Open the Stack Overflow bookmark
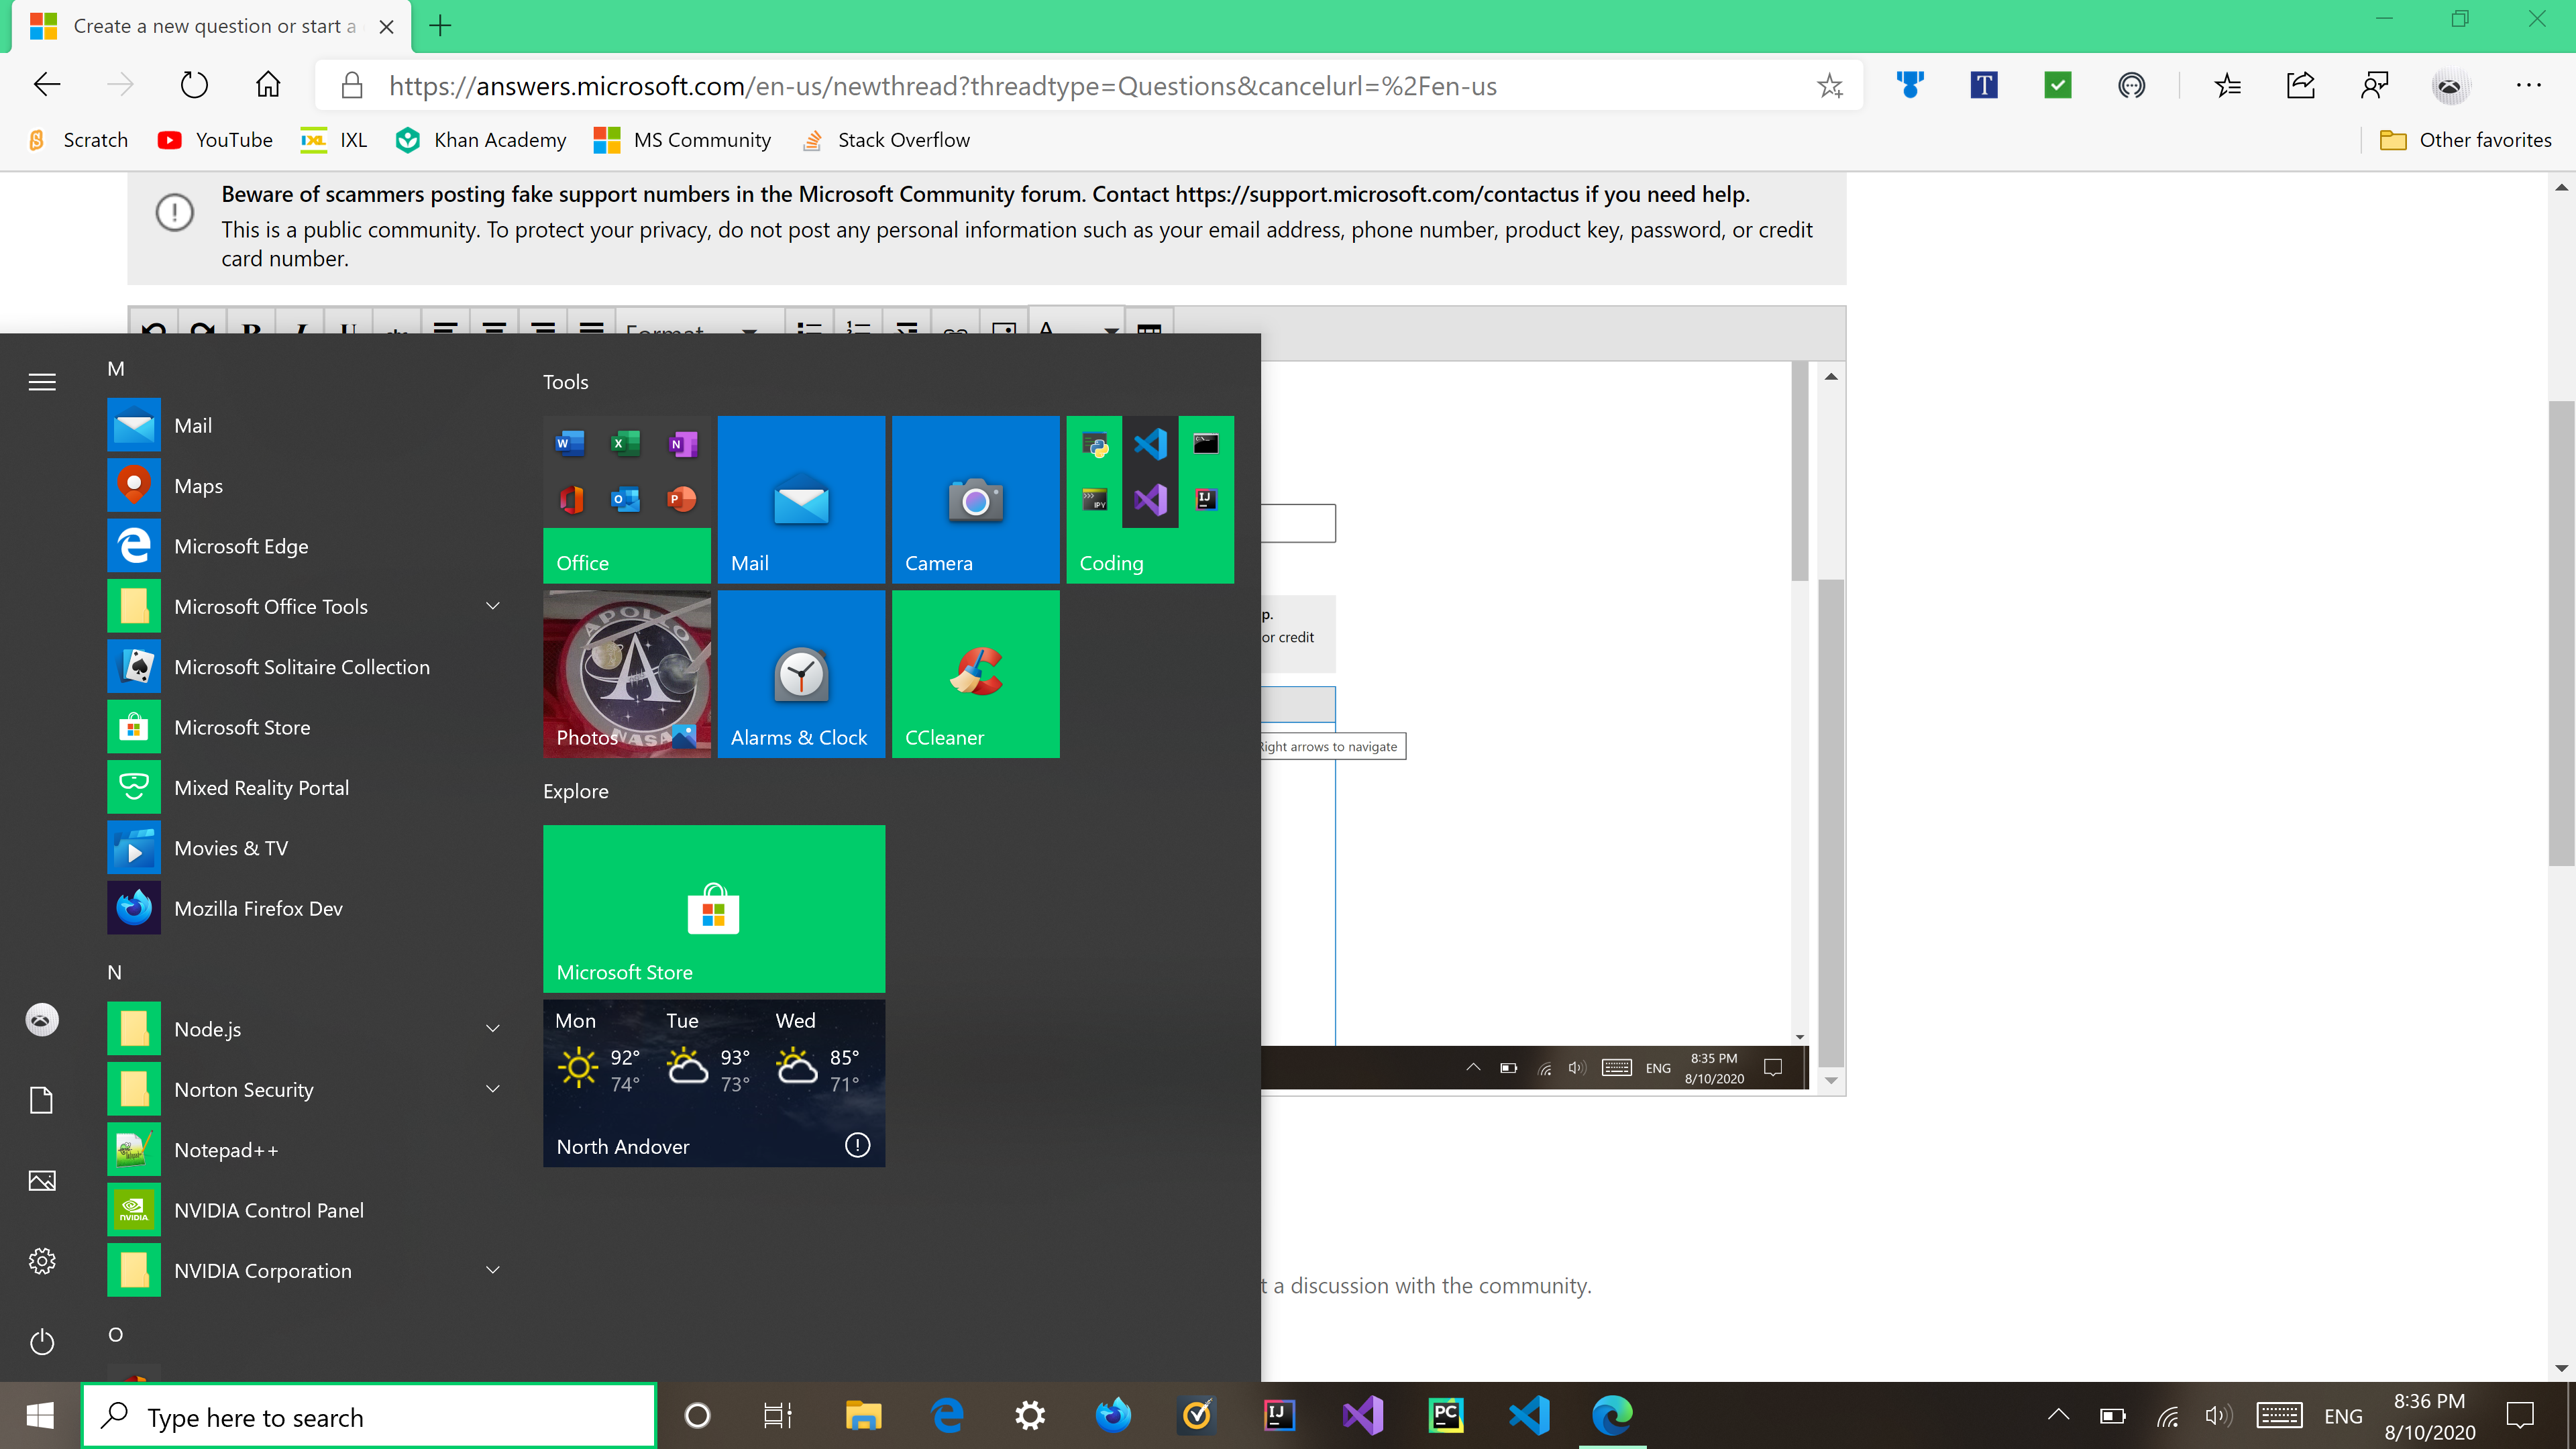Viewport: 2576px width, 1449px height. [886, 140]
